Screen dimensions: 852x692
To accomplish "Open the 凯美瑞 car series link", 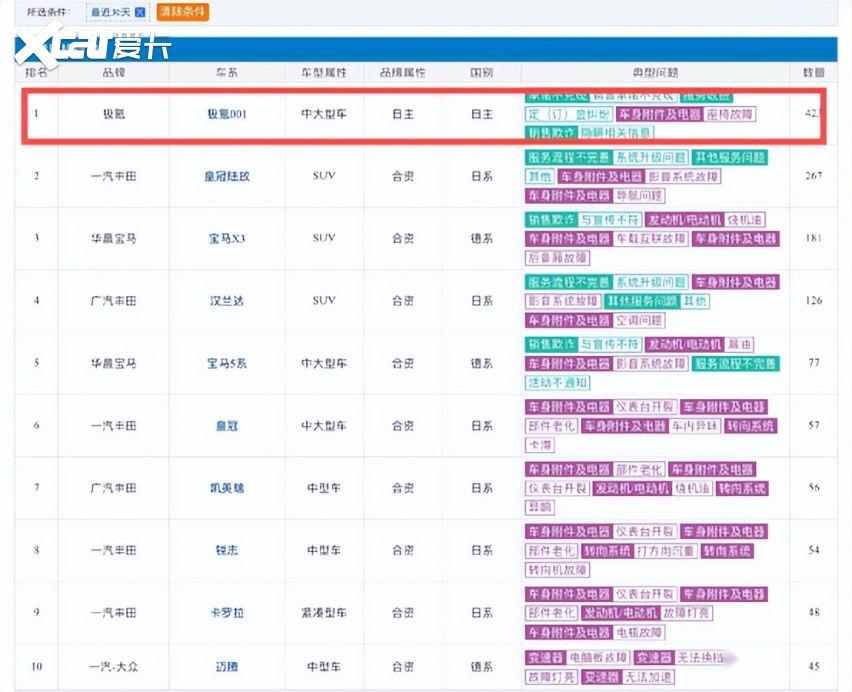I will [x=227, y=488].
